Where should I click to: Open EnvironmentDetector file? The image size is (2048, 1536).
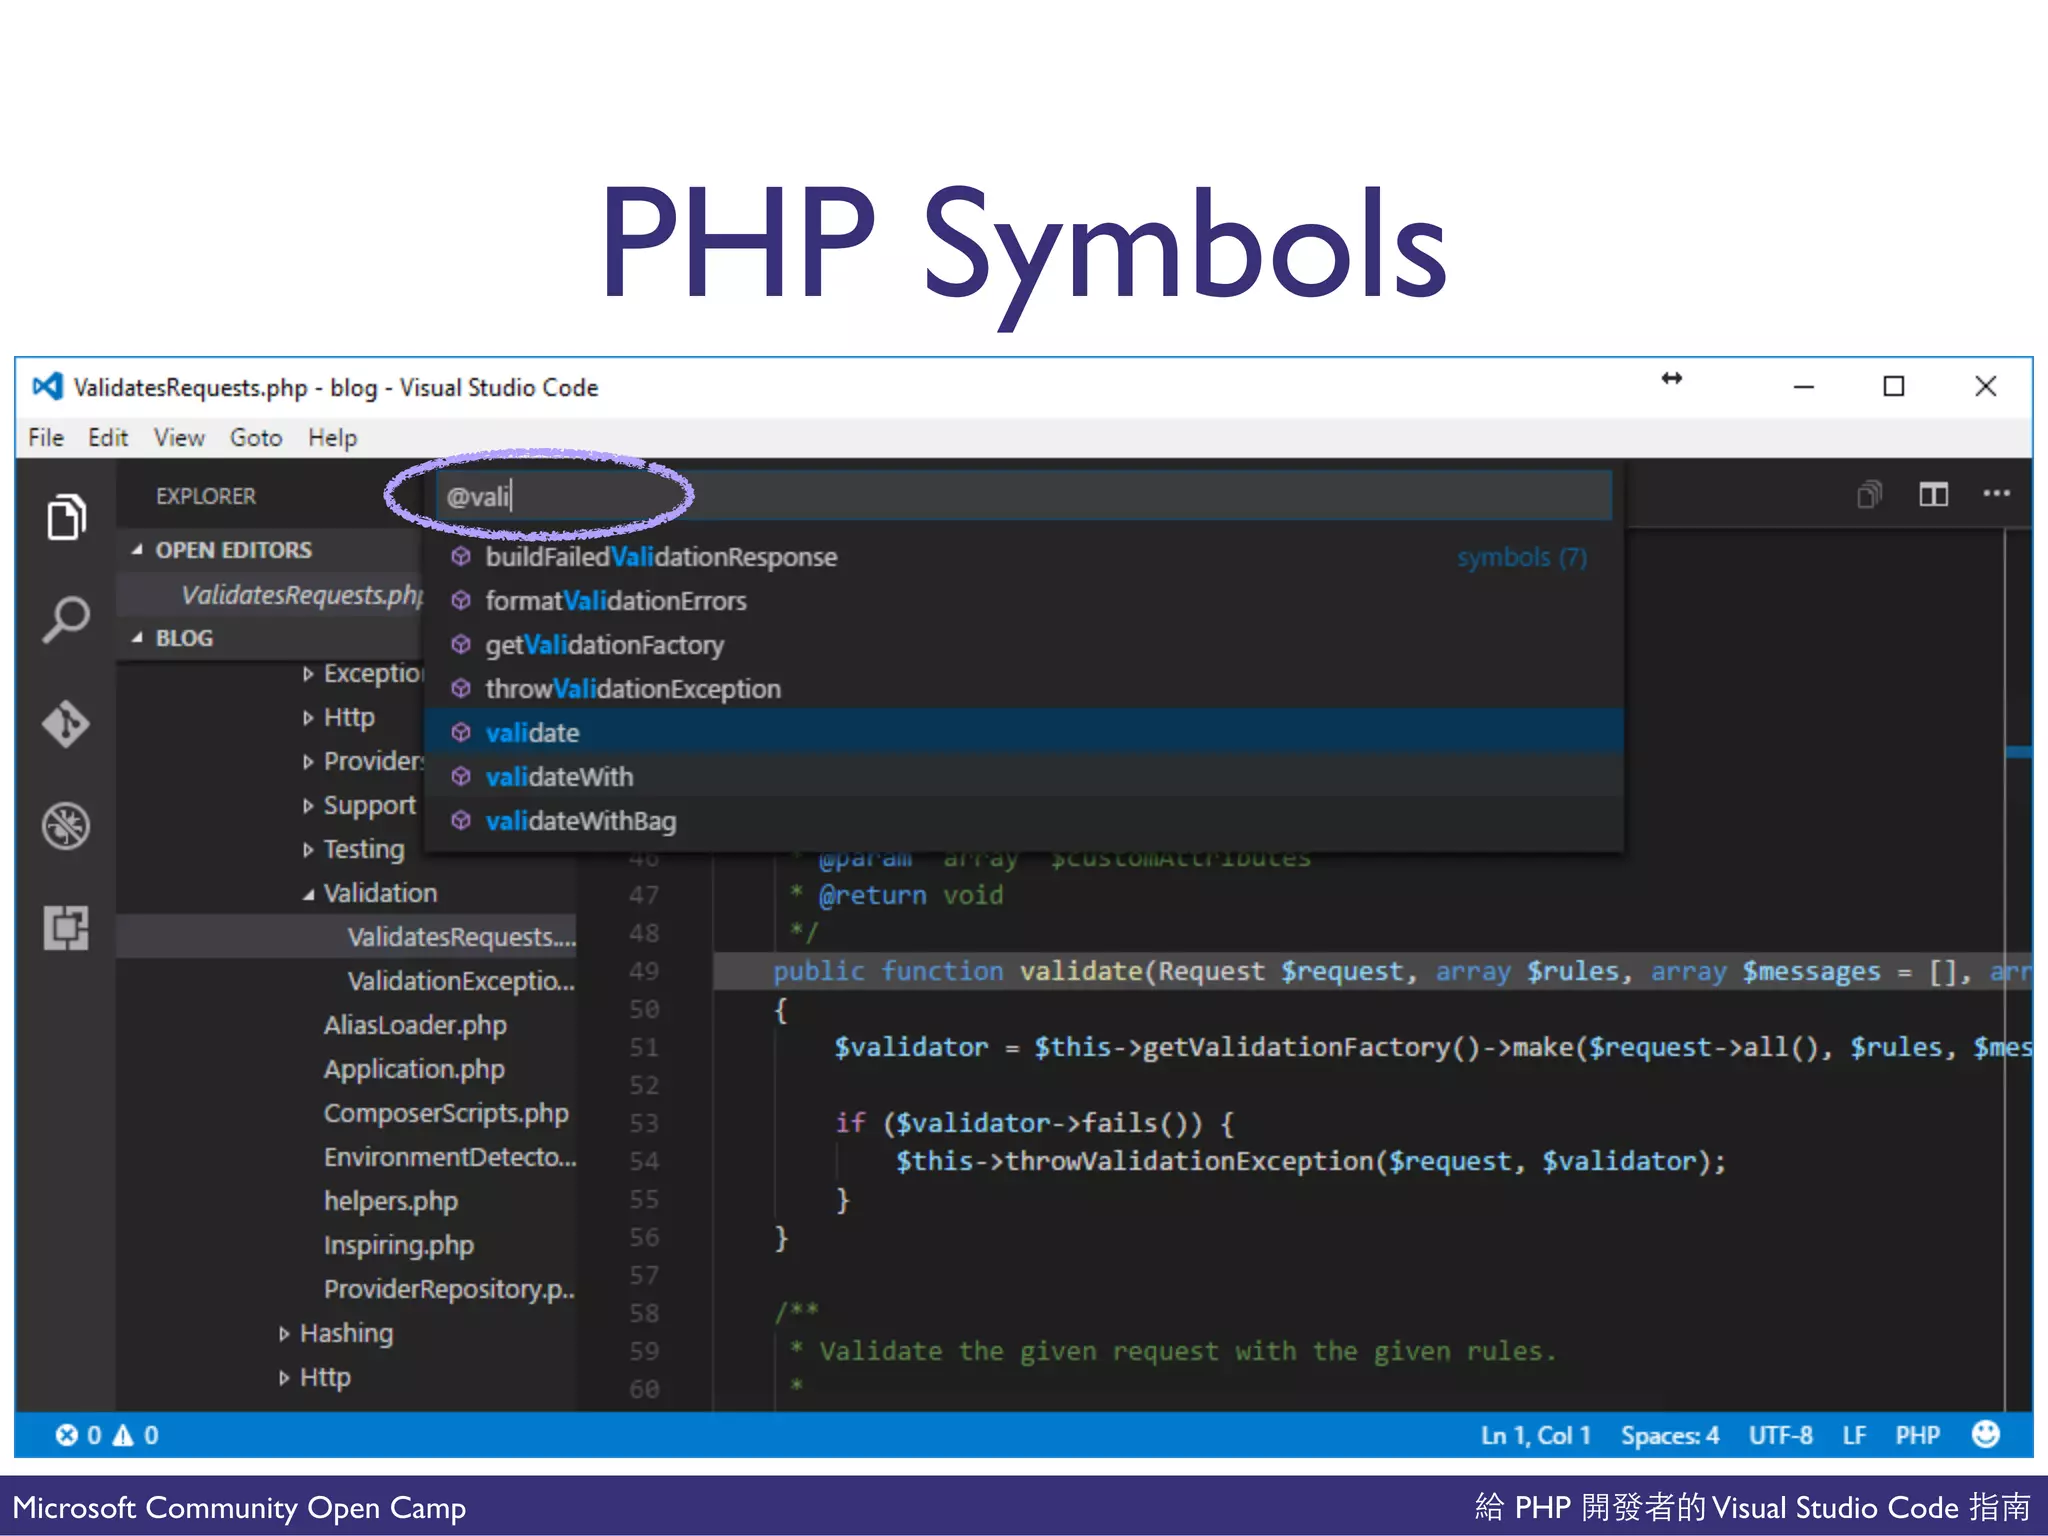click(x=450, y=1157)
